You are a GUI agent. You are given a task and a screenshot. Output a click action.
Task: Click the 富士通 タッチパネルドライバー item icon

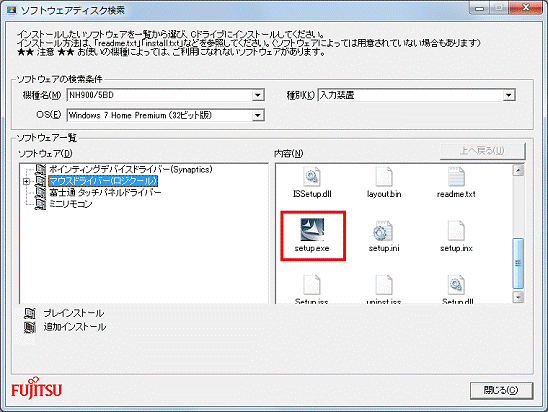[41, 193]
